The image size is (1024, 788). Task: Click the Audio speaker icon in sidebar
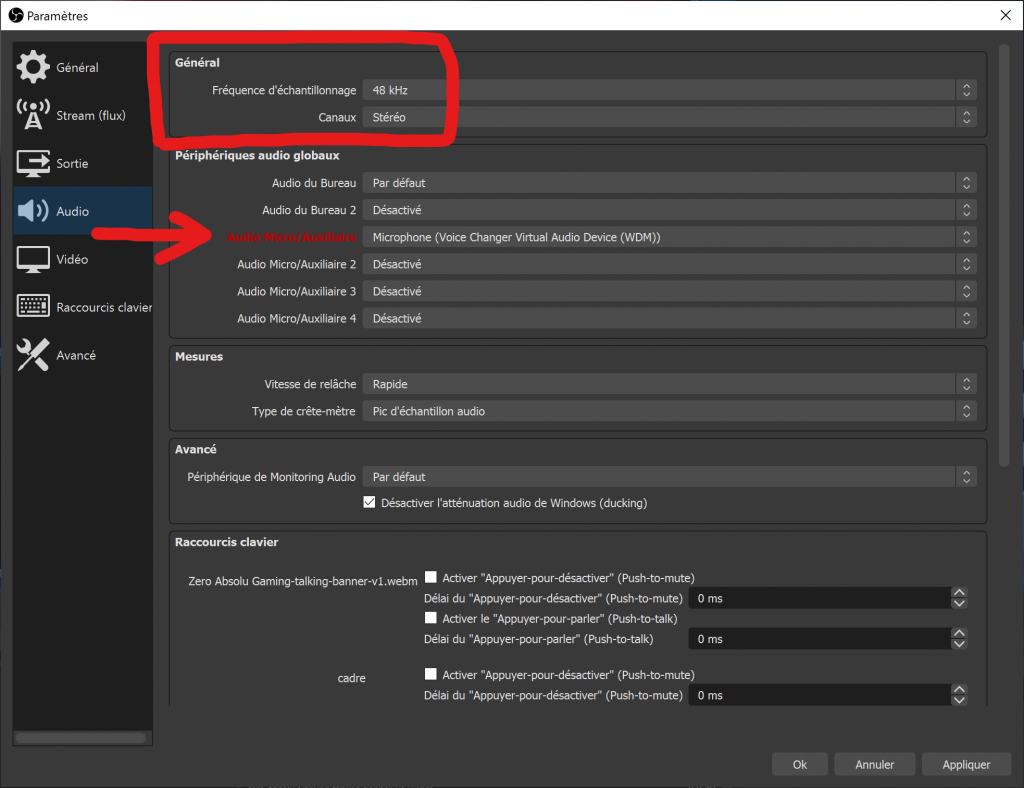[33, 211]
